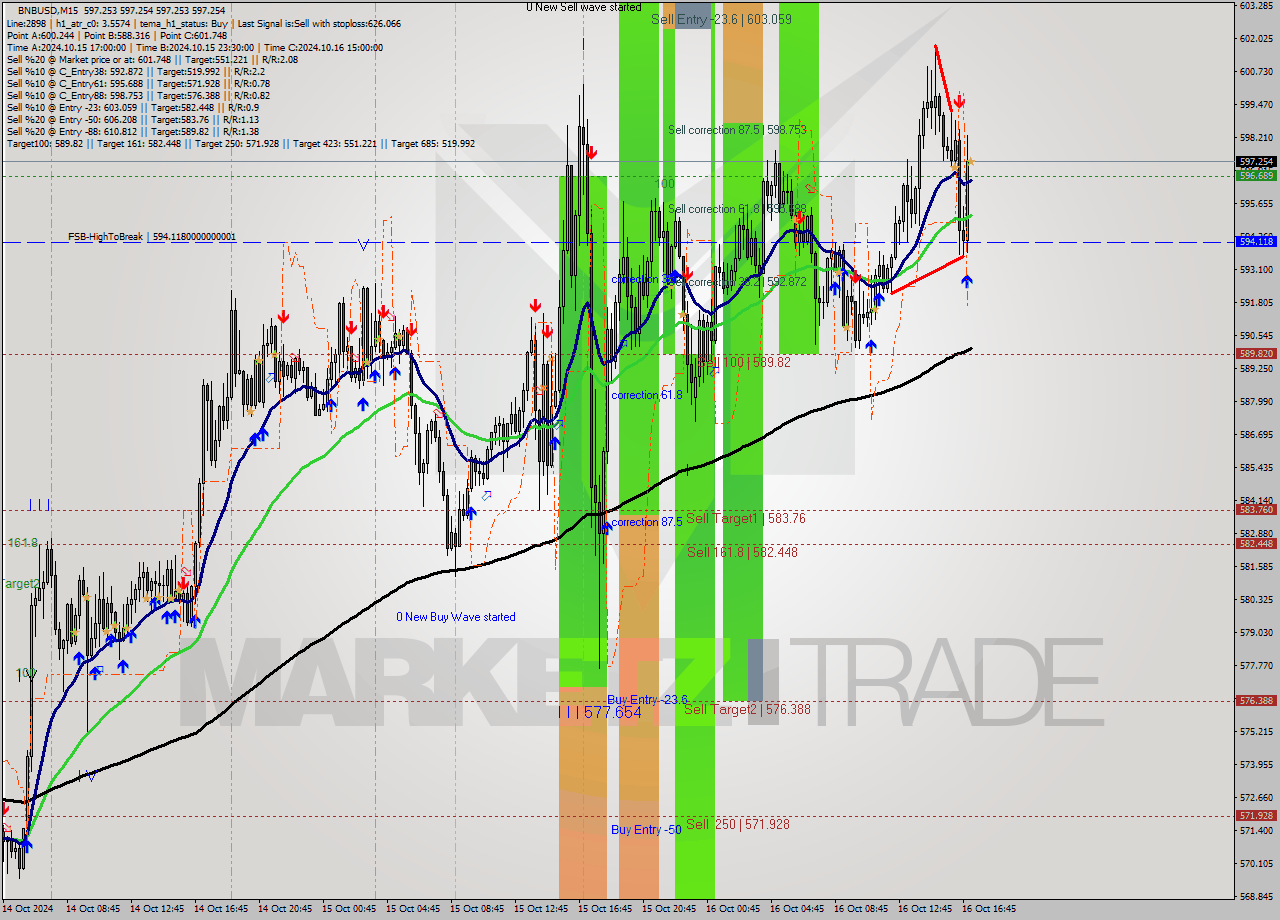This screenshot has width=1280, height=920.
Task: Click the '| | | 577.654' price label
Action: [600, 712]
